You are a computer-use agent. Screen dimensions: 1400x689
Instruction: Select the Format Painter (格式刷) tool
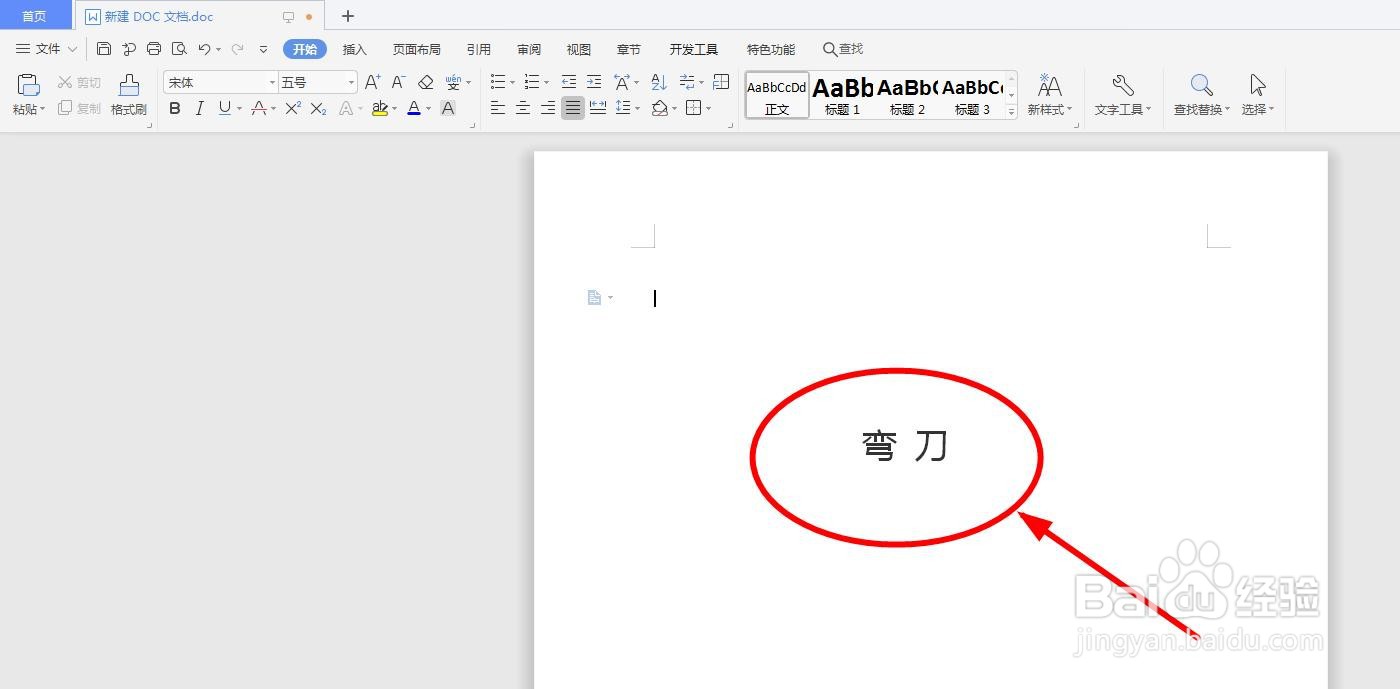pyautogui.click(x=128, y=95)
